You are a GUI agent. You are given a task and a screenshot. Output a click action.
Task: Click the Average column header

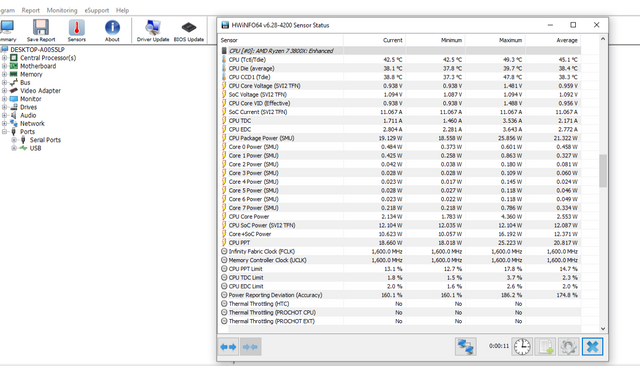(553, 40)
